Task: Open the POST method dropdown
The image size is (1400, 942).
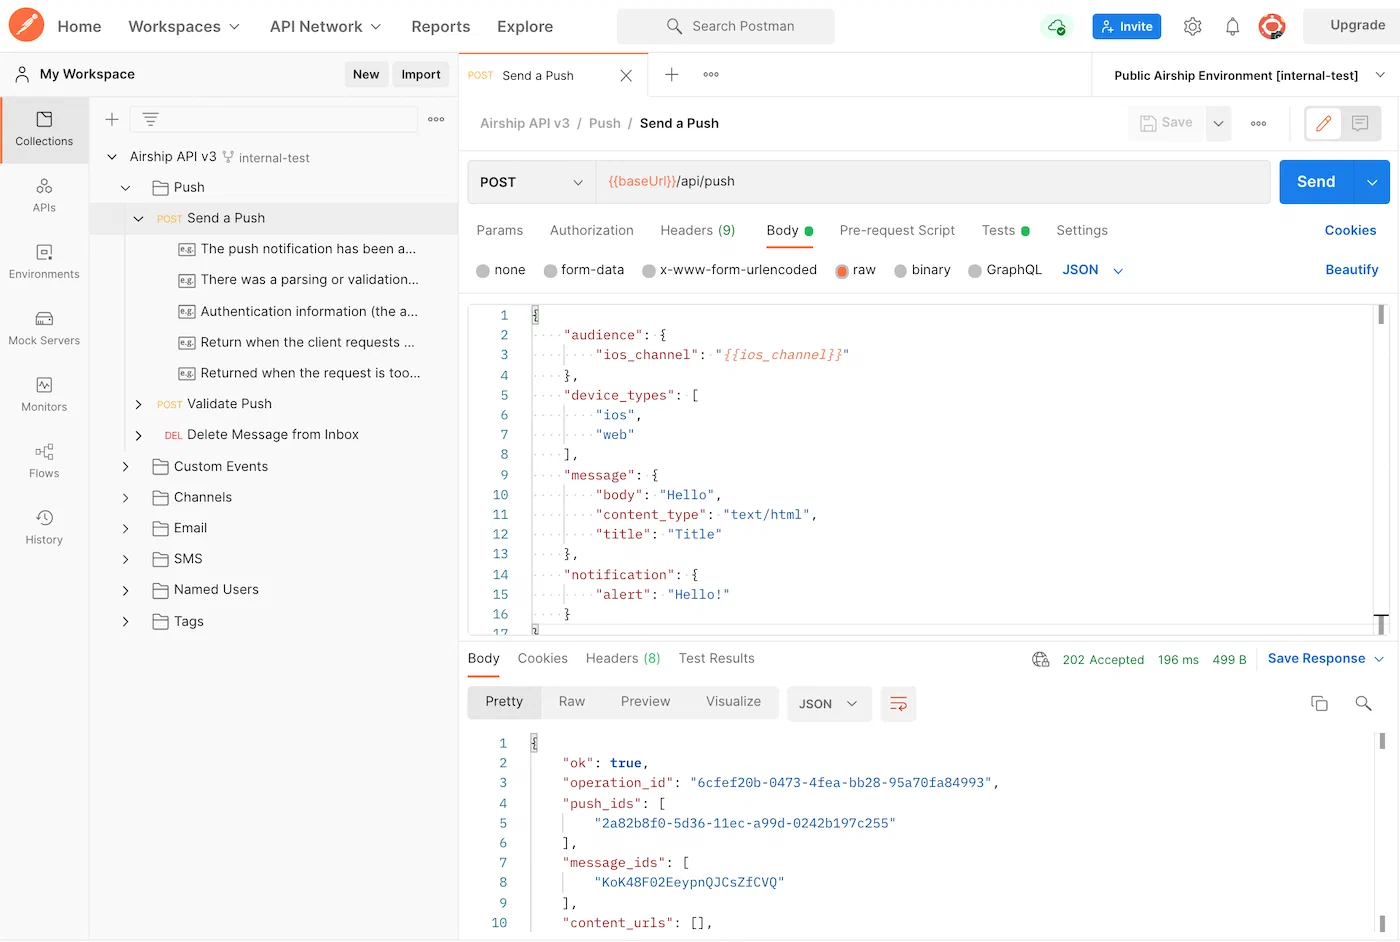Action: tap(531, 182)
